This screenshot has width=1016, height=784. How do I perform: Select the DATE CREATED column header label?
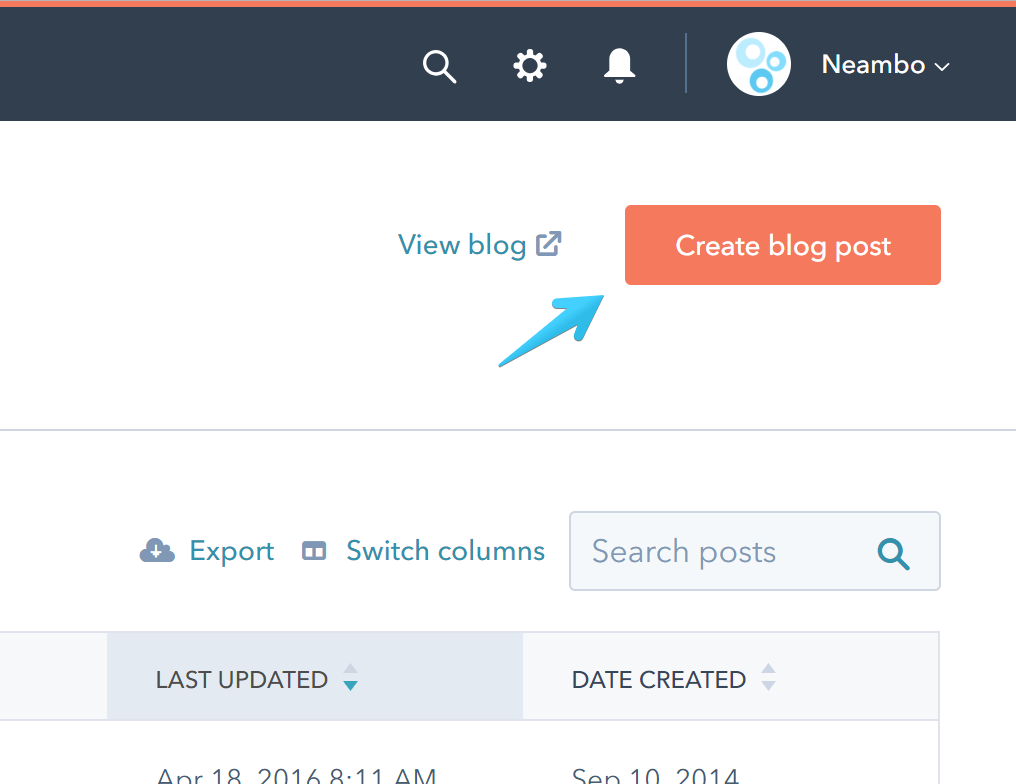[x=659, y=680]
